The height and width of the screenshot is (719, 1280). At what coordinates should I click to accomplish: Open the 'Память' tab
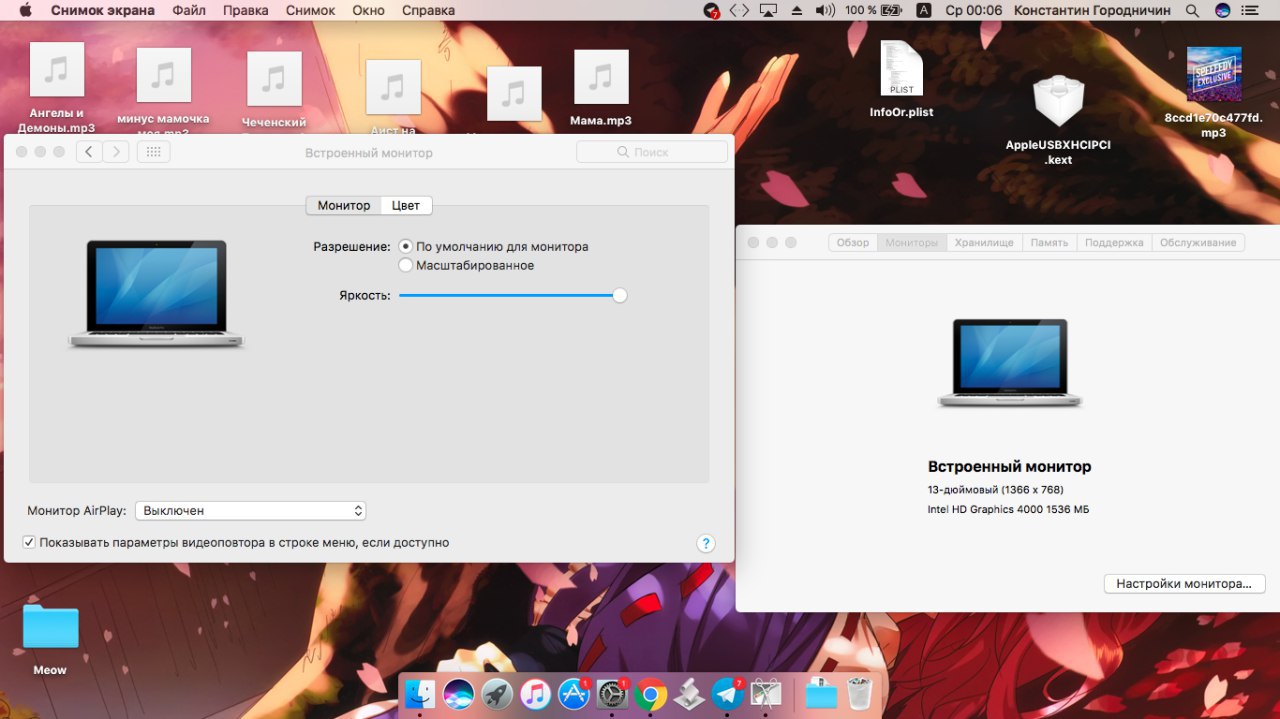[1049, 242]
